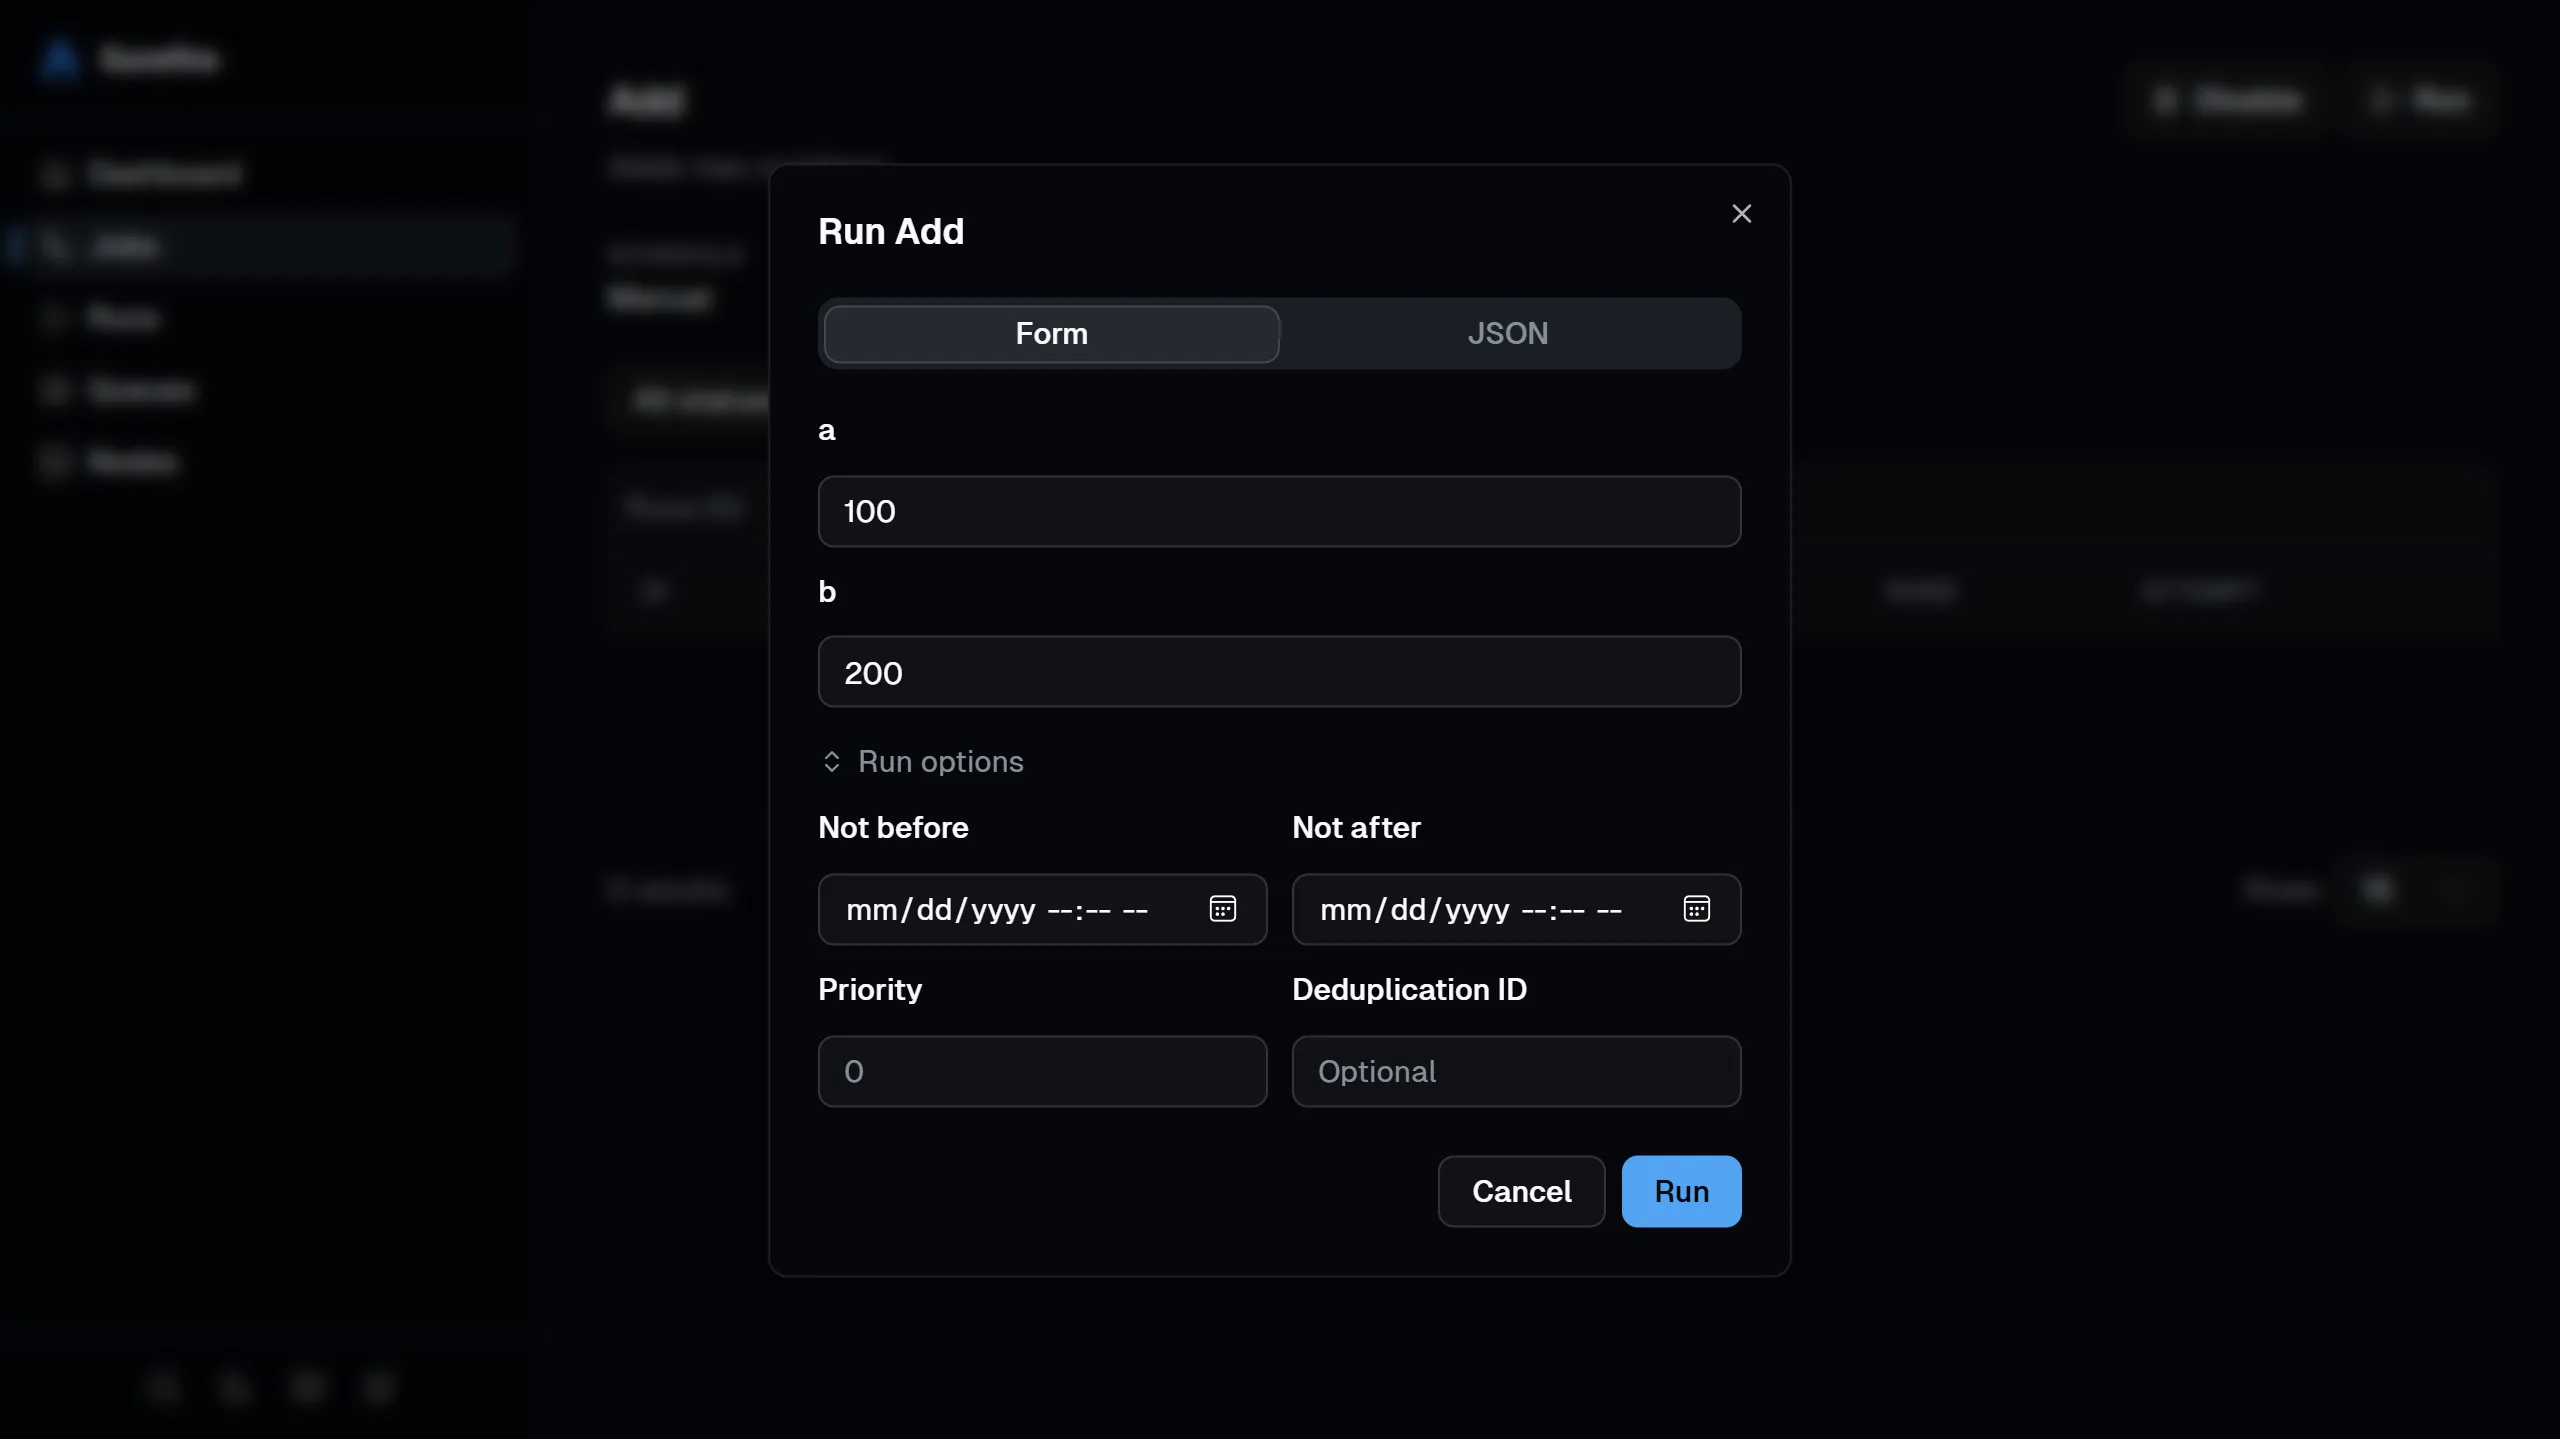Click the Cancel button
2560x1439 pixels.
click(1521, 1191)
